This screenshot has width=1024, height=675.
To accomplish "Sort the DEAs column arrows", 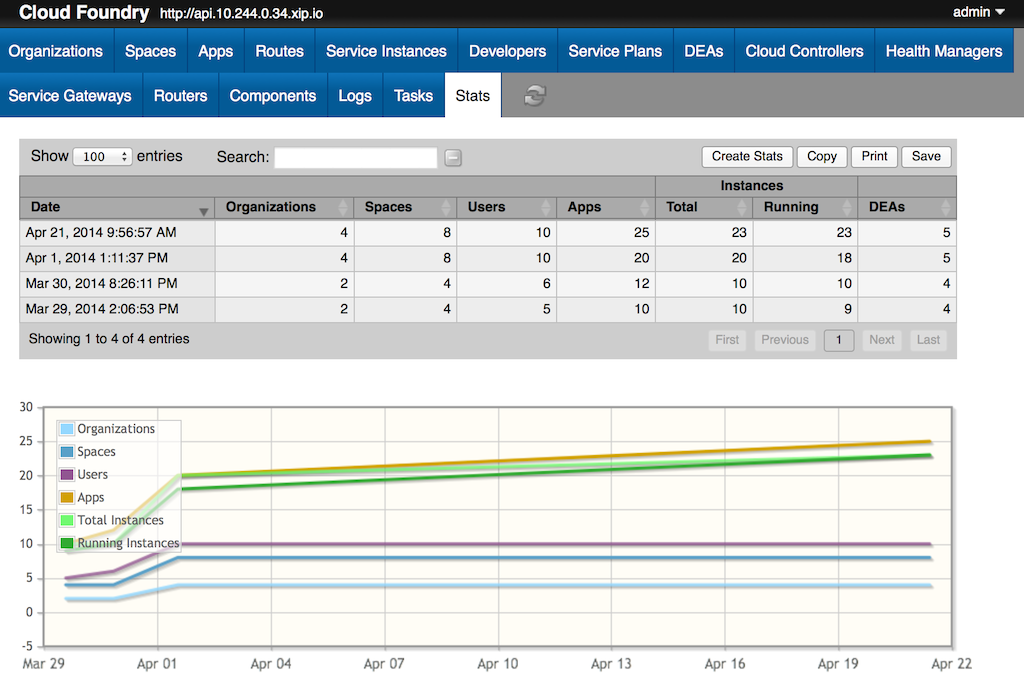I will (x=946, y=208).
